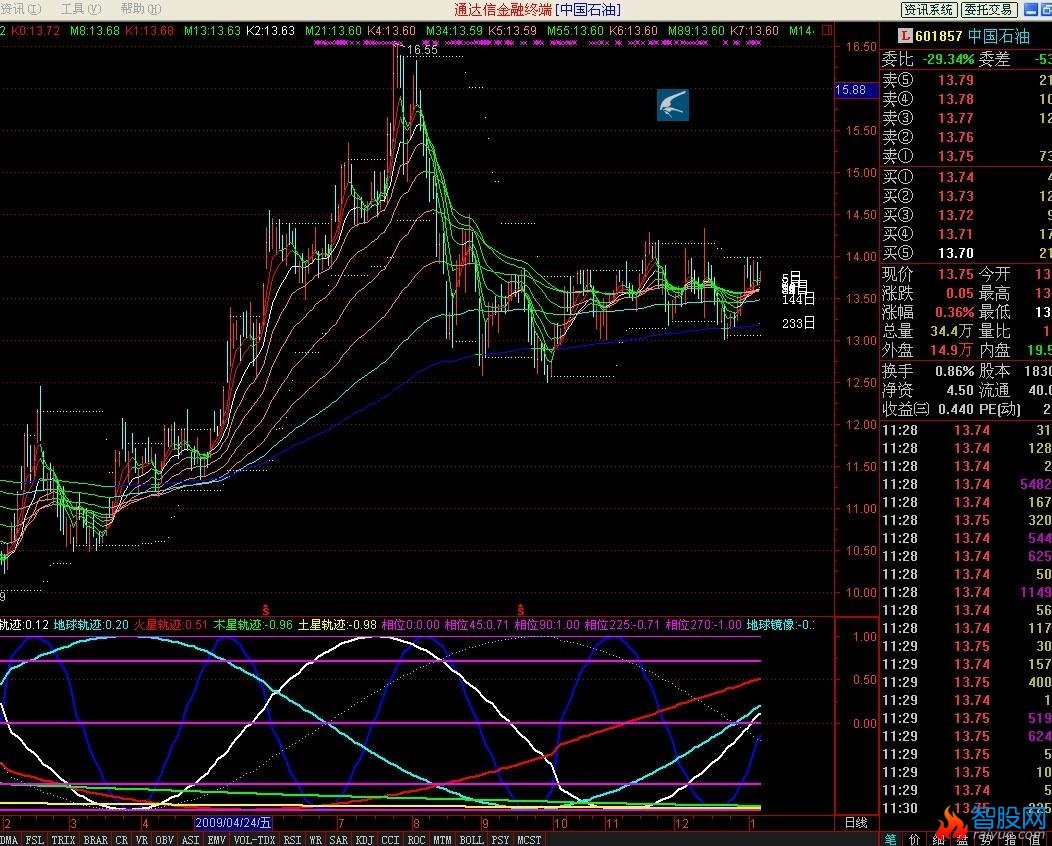The width and height of the screenshot is (1052, 846).
Task: Click the 卖③ price 13.77
Action: [x=955, y=118]
